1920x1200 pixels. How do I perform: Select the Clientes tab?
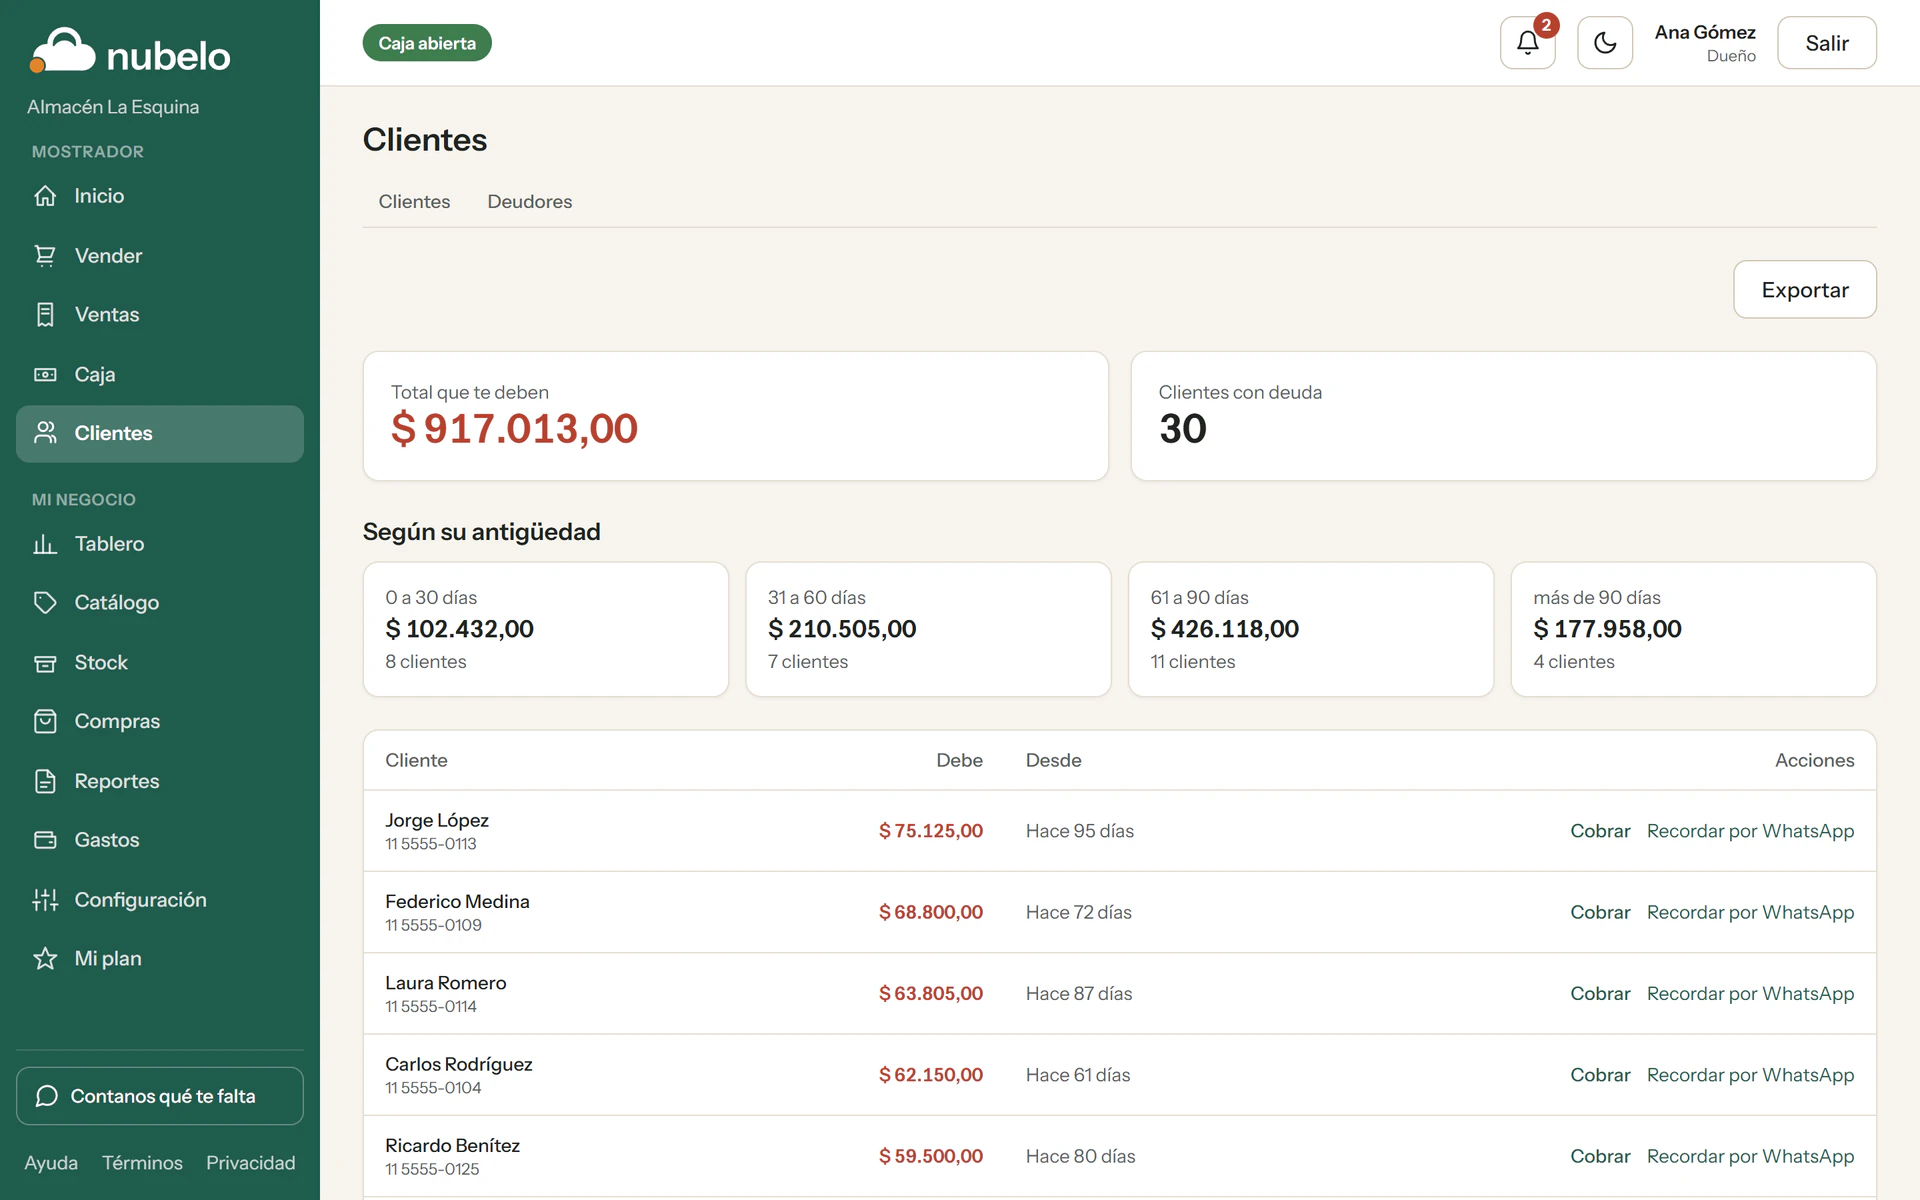(x=414, y=202)
